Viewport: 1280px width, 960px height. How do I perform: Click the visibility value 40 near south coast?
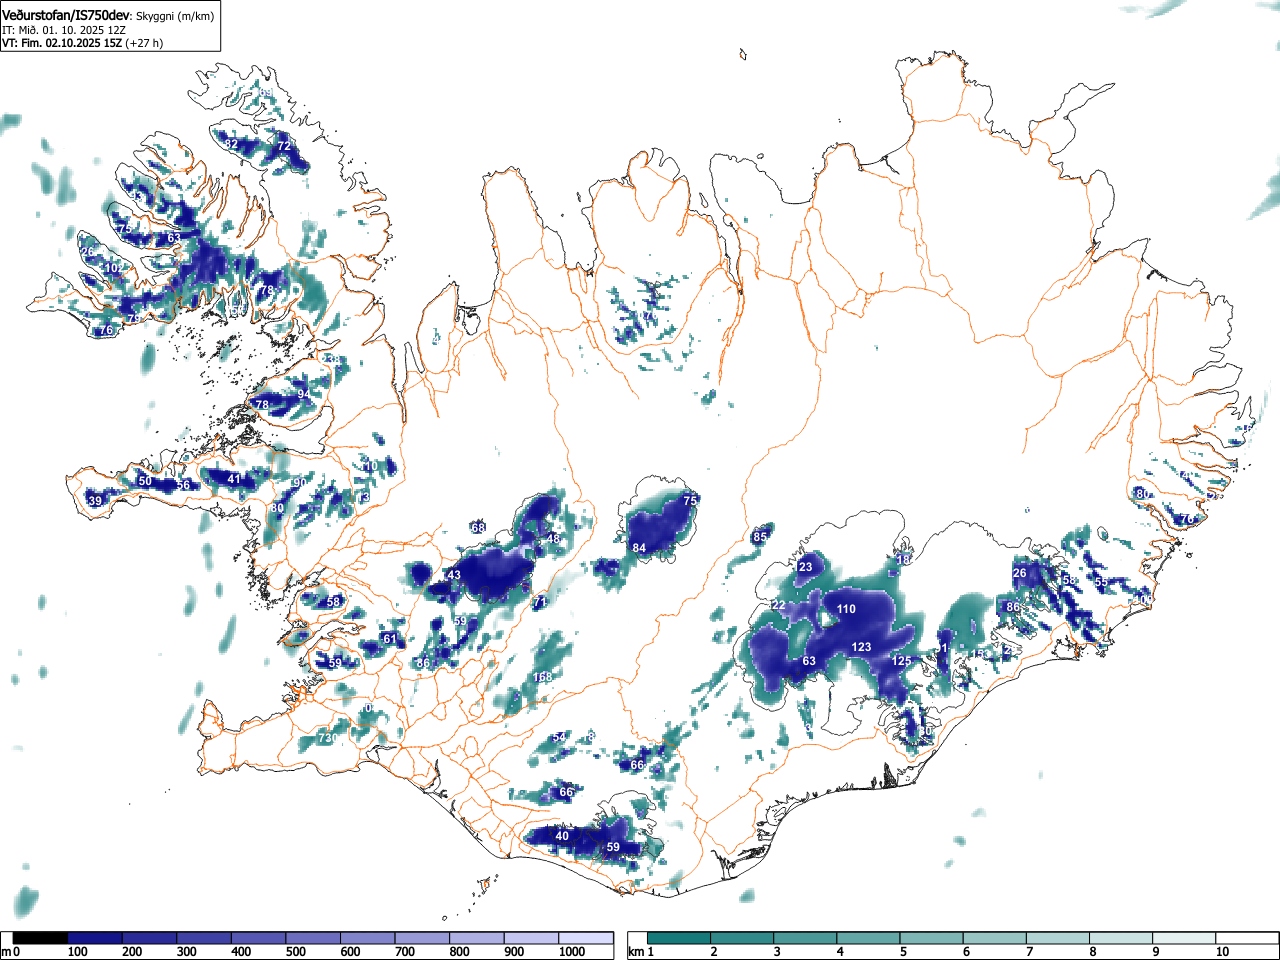[562, 836]
